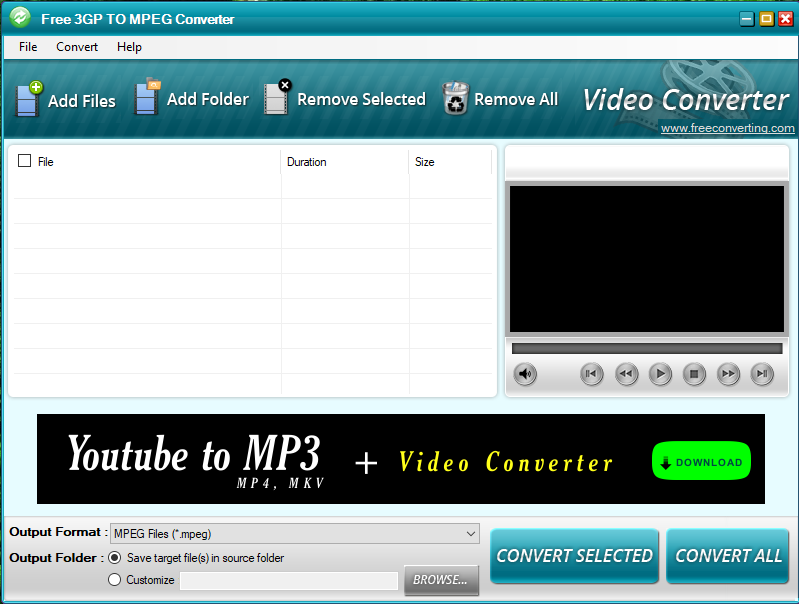Open the Output Format dropdown
The image size is (799, 604).
click(x=295, y=534)
